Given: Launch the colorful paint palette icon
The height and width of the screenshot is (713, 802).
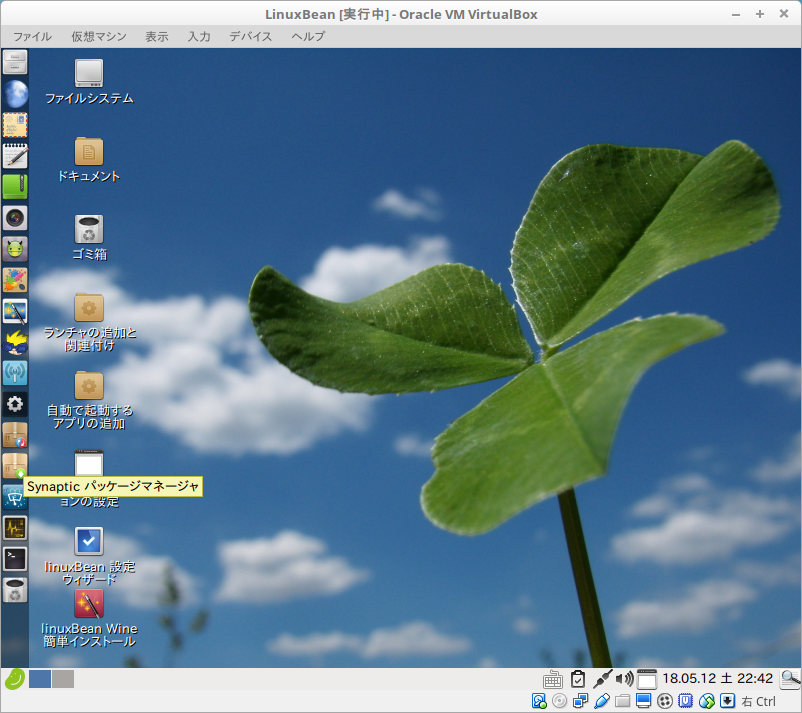Looking at the screenshot, I should click(15, 280).
